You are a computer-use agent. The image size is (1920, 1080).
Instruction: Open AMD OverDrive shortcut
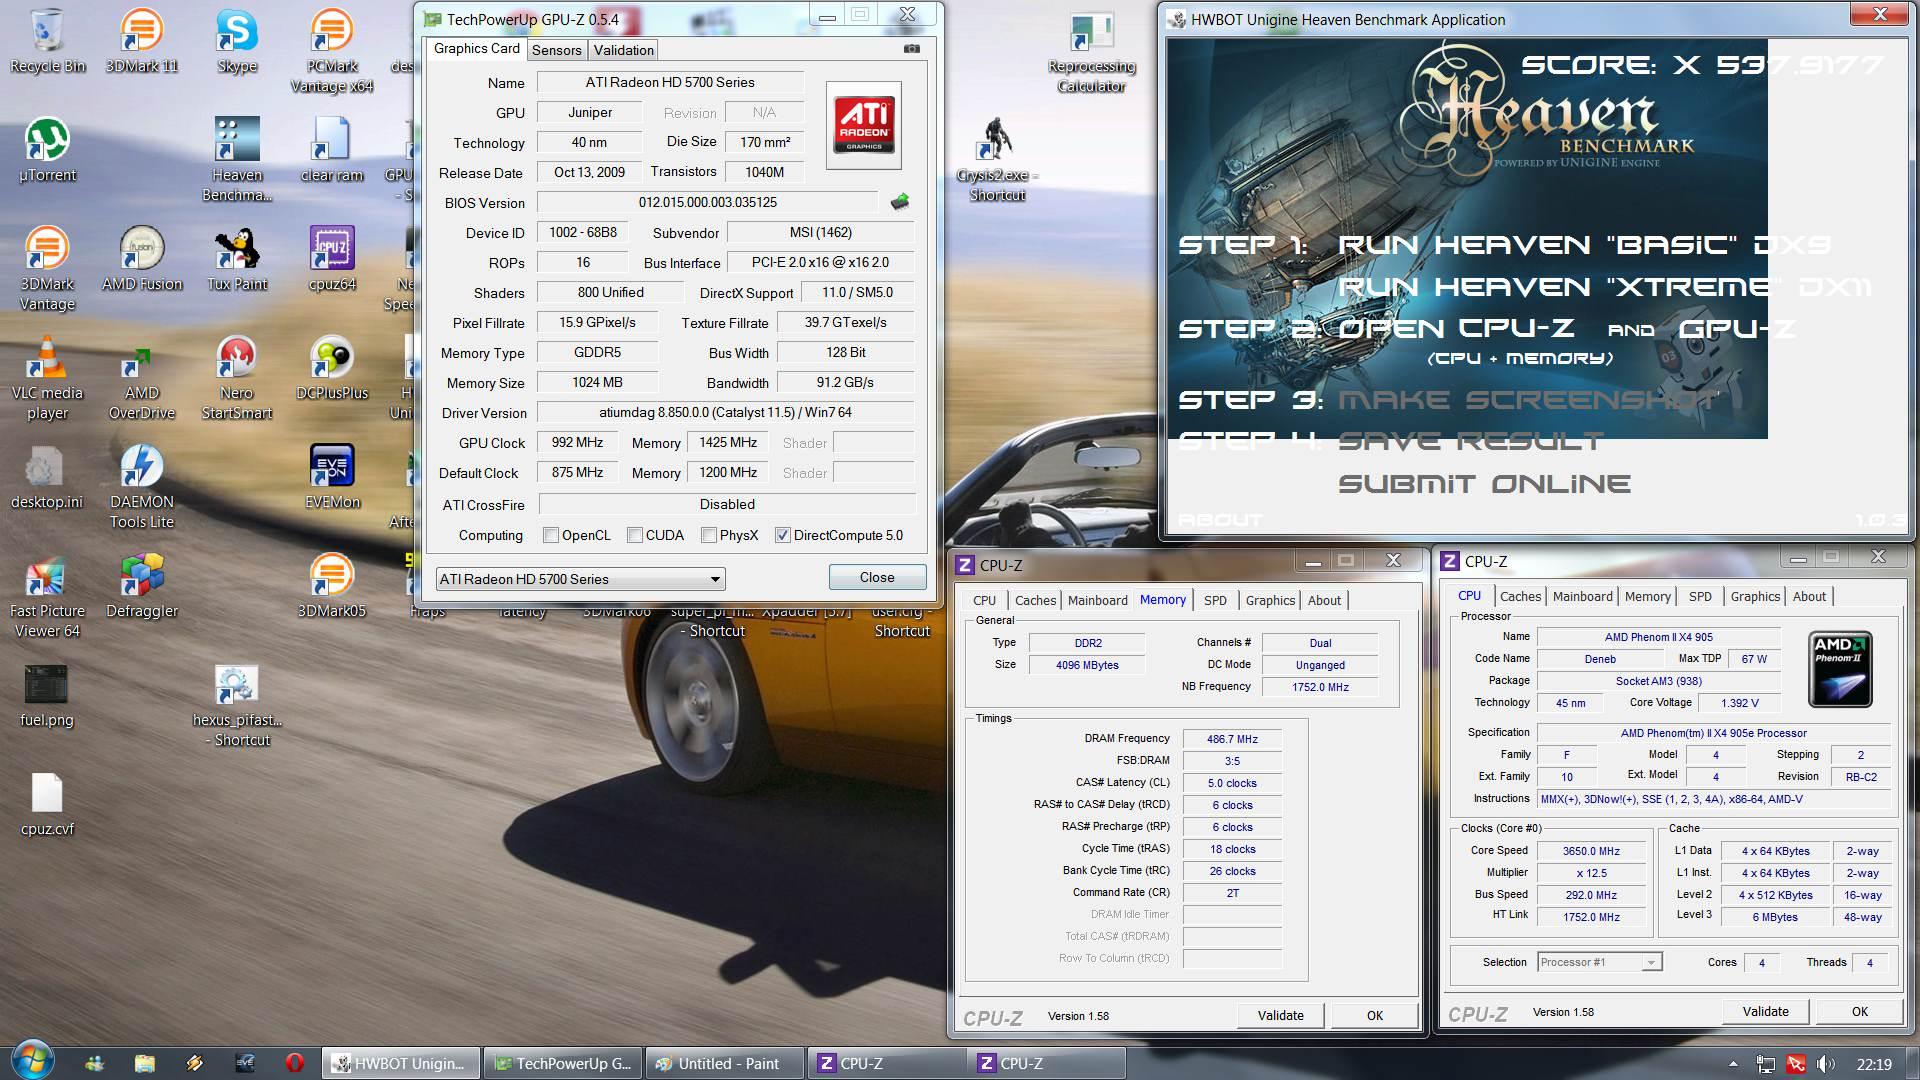tap(142, 378)
